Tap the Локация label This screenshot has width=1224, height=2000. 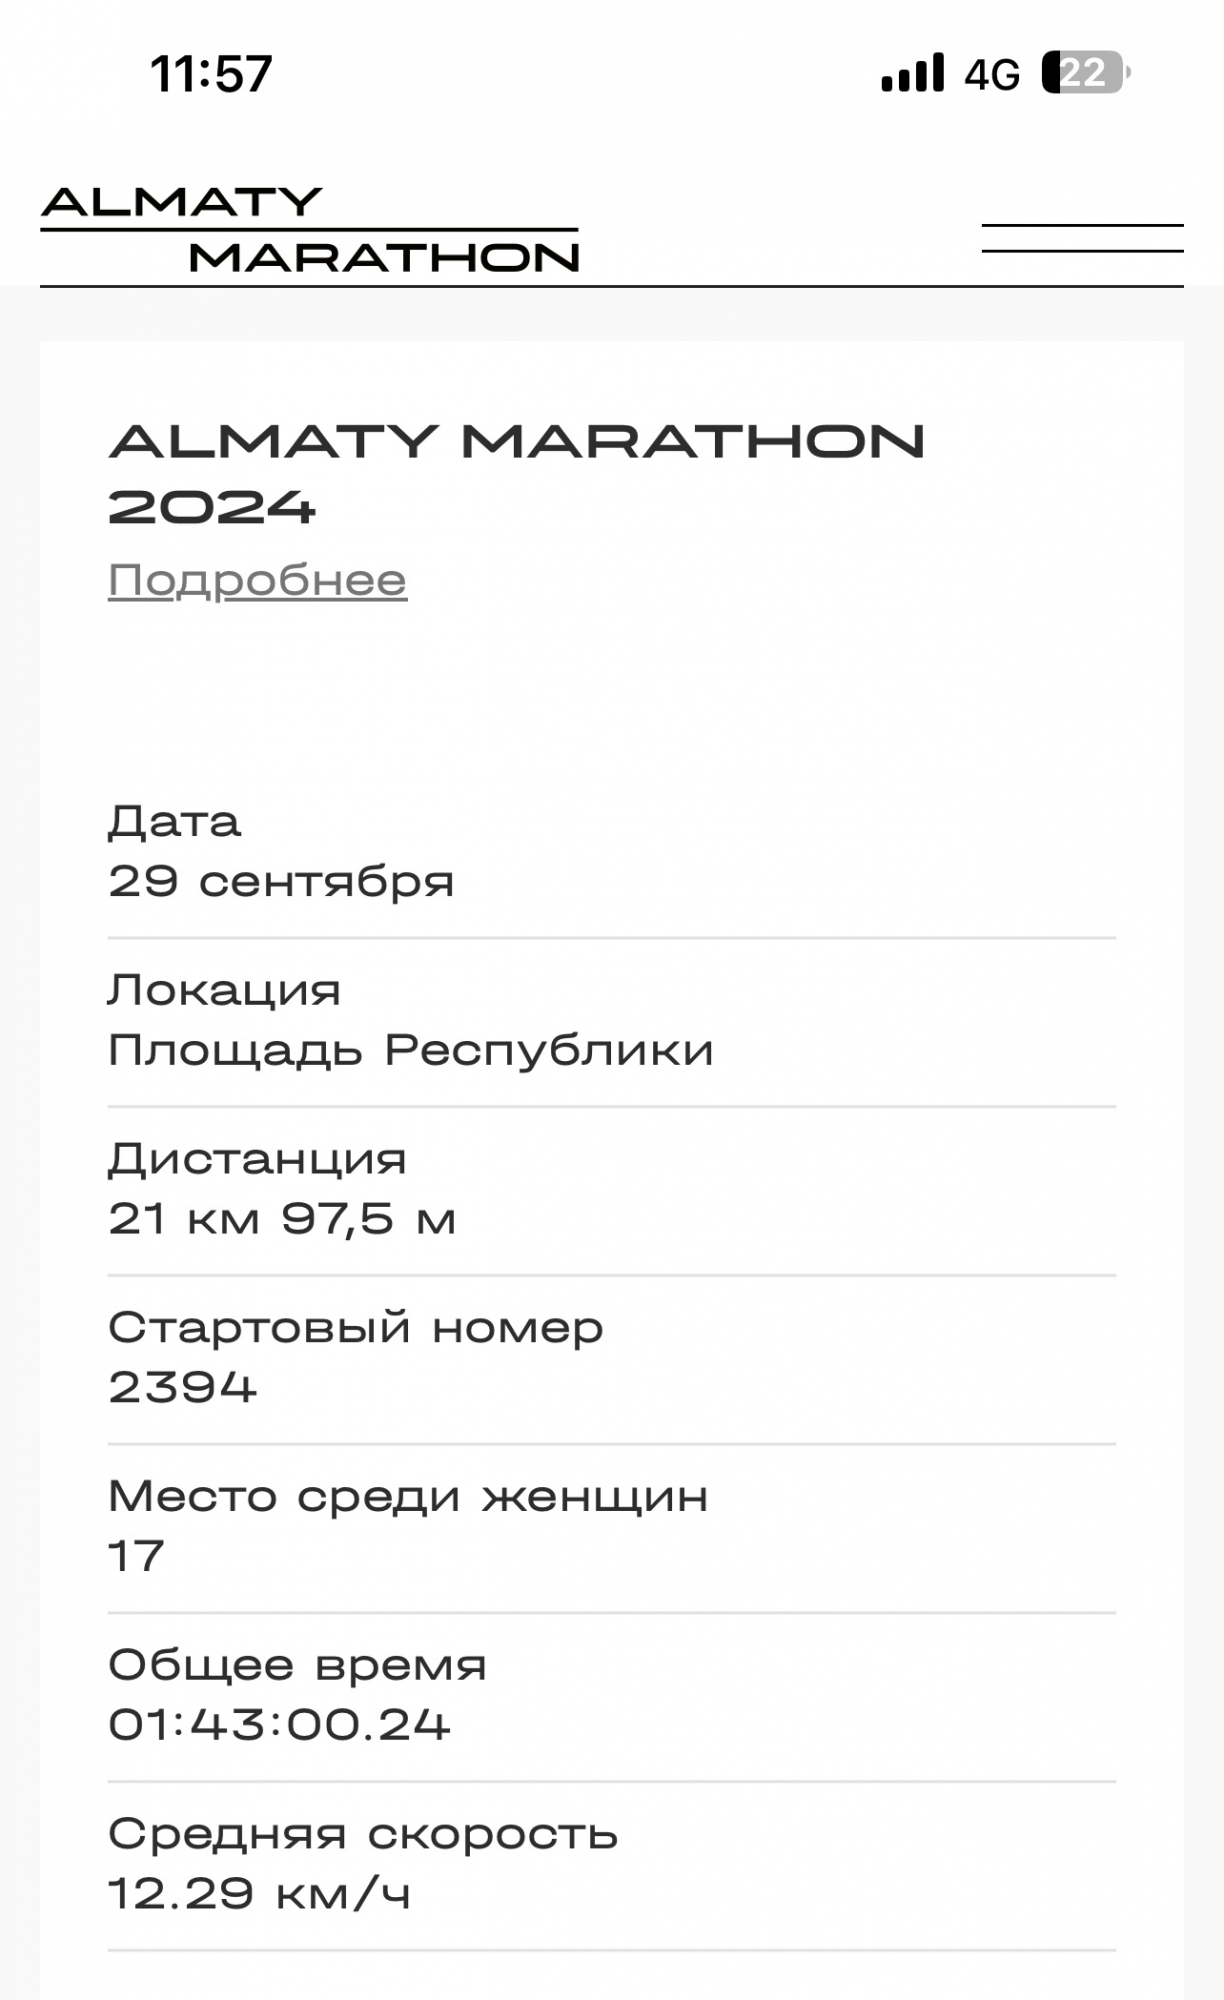[225, 990]
